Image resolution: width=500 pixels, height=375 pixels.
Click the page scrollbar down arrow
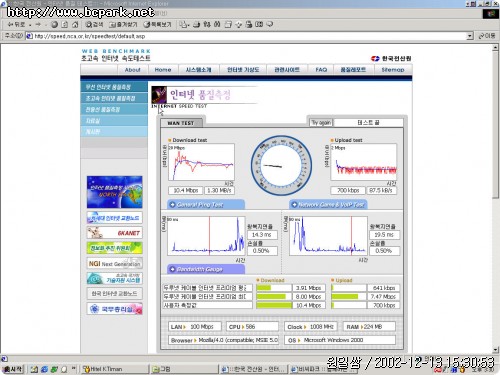pyautogui.click(x=495, y=350)
